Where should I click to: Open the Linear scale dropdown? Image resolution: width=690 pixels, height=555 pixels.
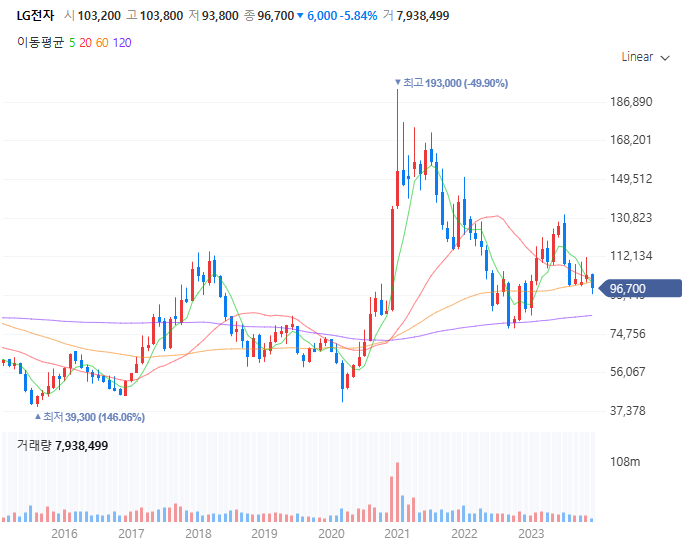tap(645, 57)
